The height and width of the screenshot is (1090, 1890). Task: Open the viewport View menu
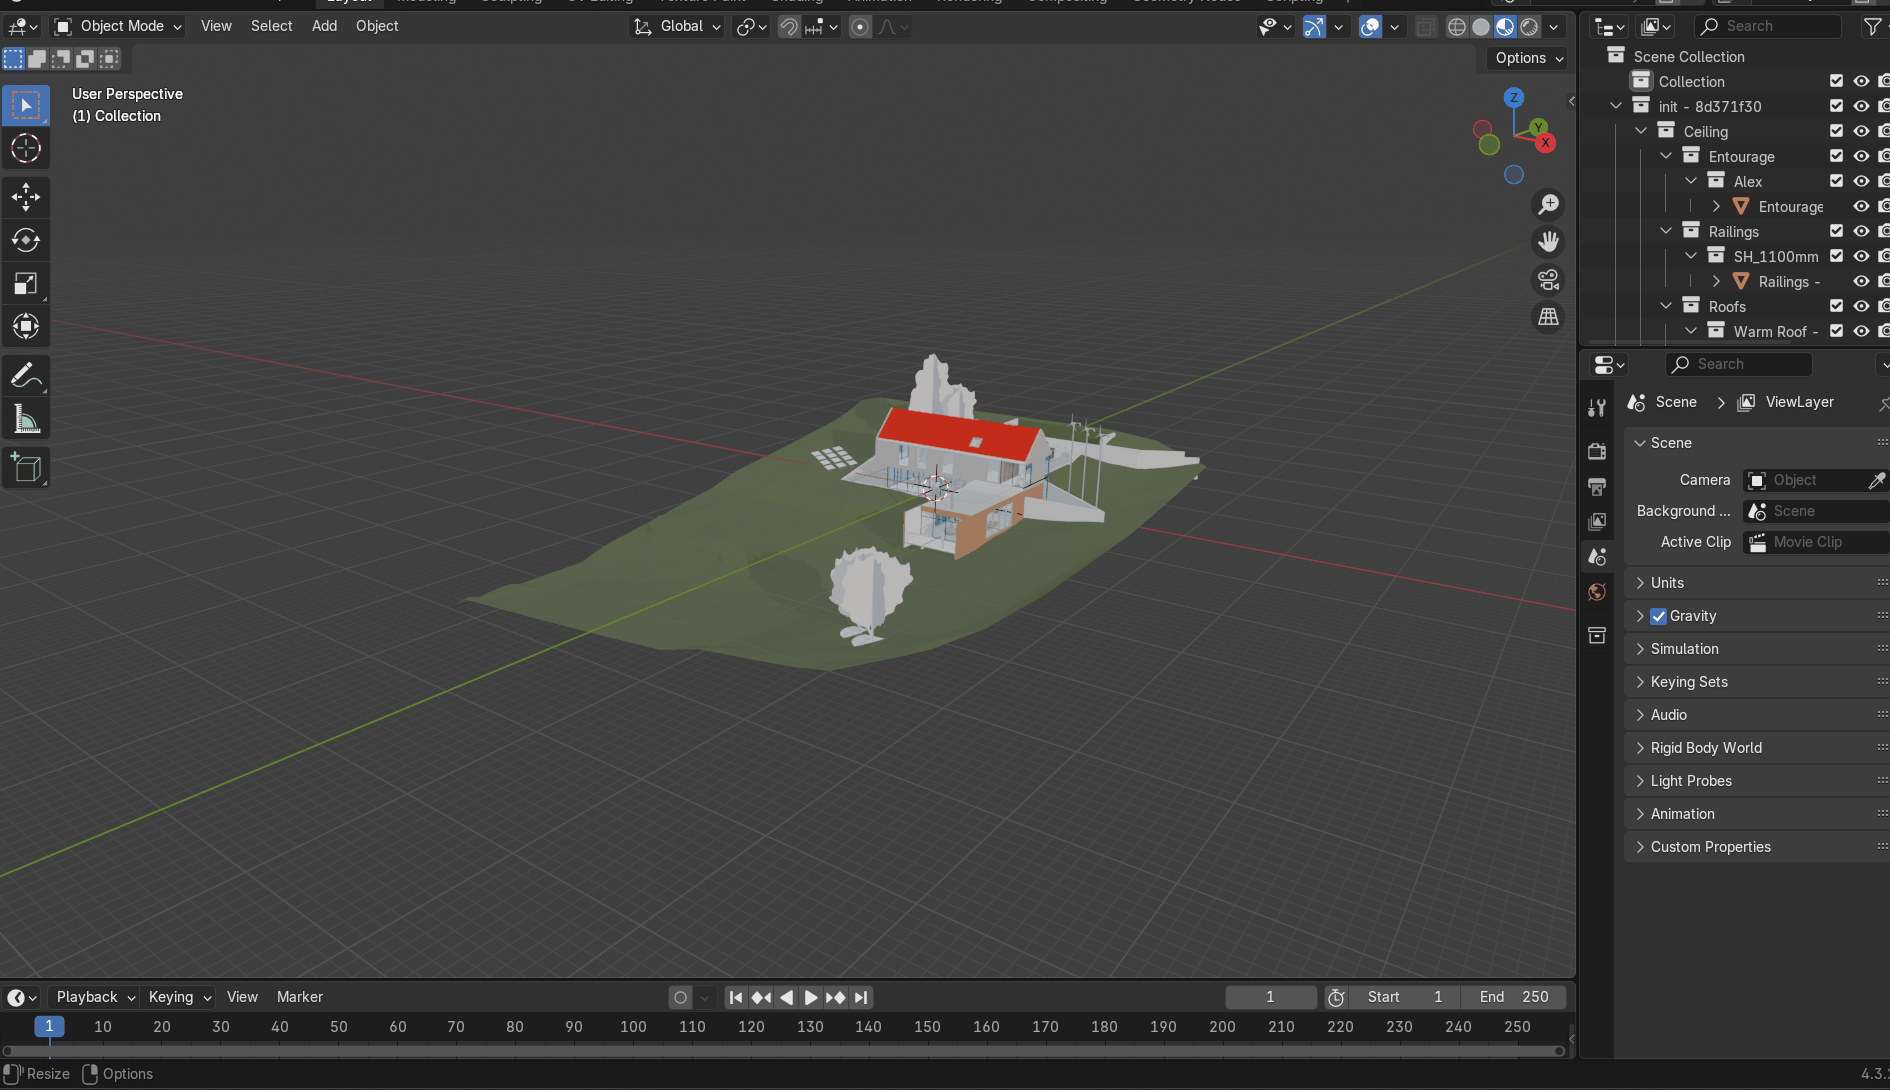coord(216,26)
